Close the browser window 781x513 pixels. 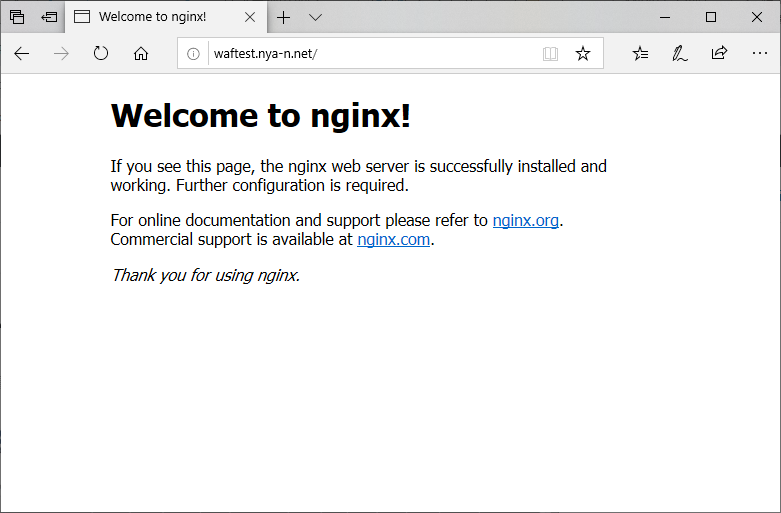757,17
